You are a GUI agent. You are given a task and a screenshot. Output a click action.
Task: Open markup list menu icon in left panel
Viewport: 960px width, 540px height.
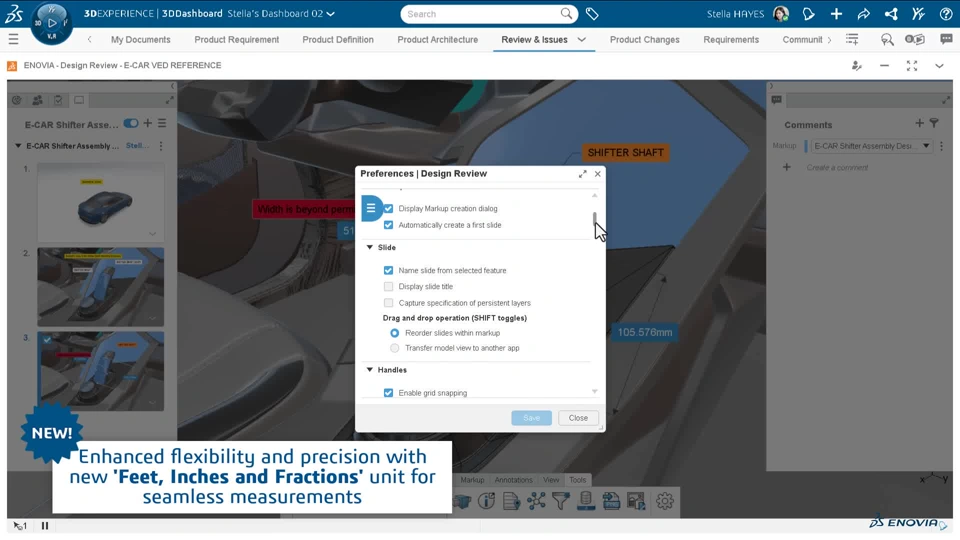click(162, 123)
